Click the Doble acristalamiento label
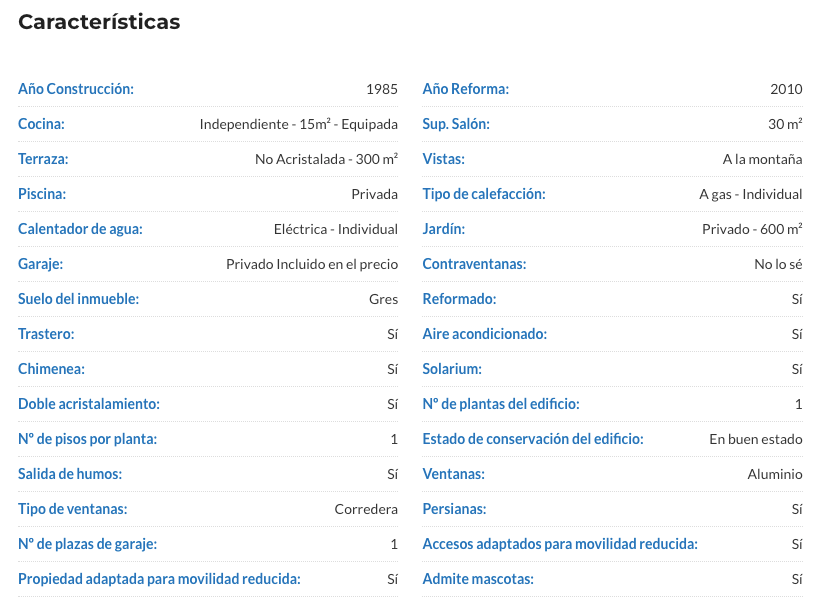The image size is (826, 614). [89, 404]
